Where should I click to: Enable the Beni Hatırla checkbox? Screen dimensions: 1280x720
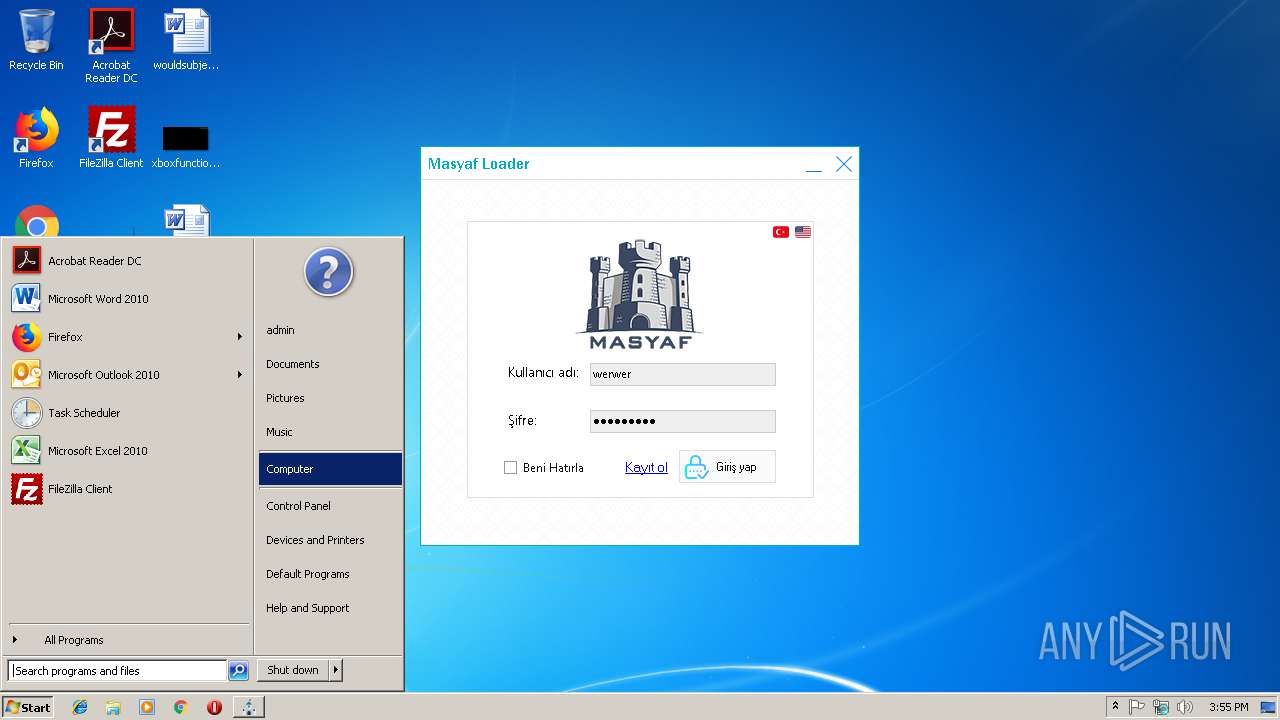pyautogui.click(x=510, y=467)
